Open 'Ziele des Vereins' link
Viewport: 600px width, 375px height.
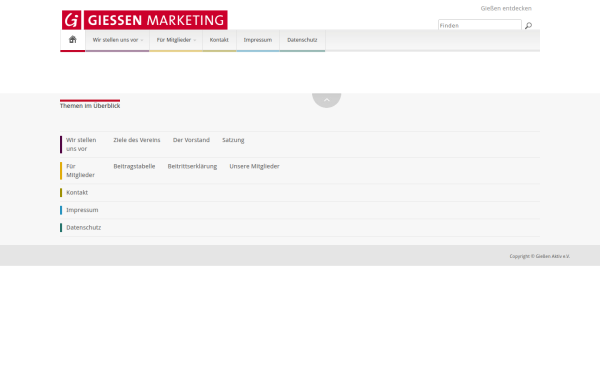click(x=137, y=140)
